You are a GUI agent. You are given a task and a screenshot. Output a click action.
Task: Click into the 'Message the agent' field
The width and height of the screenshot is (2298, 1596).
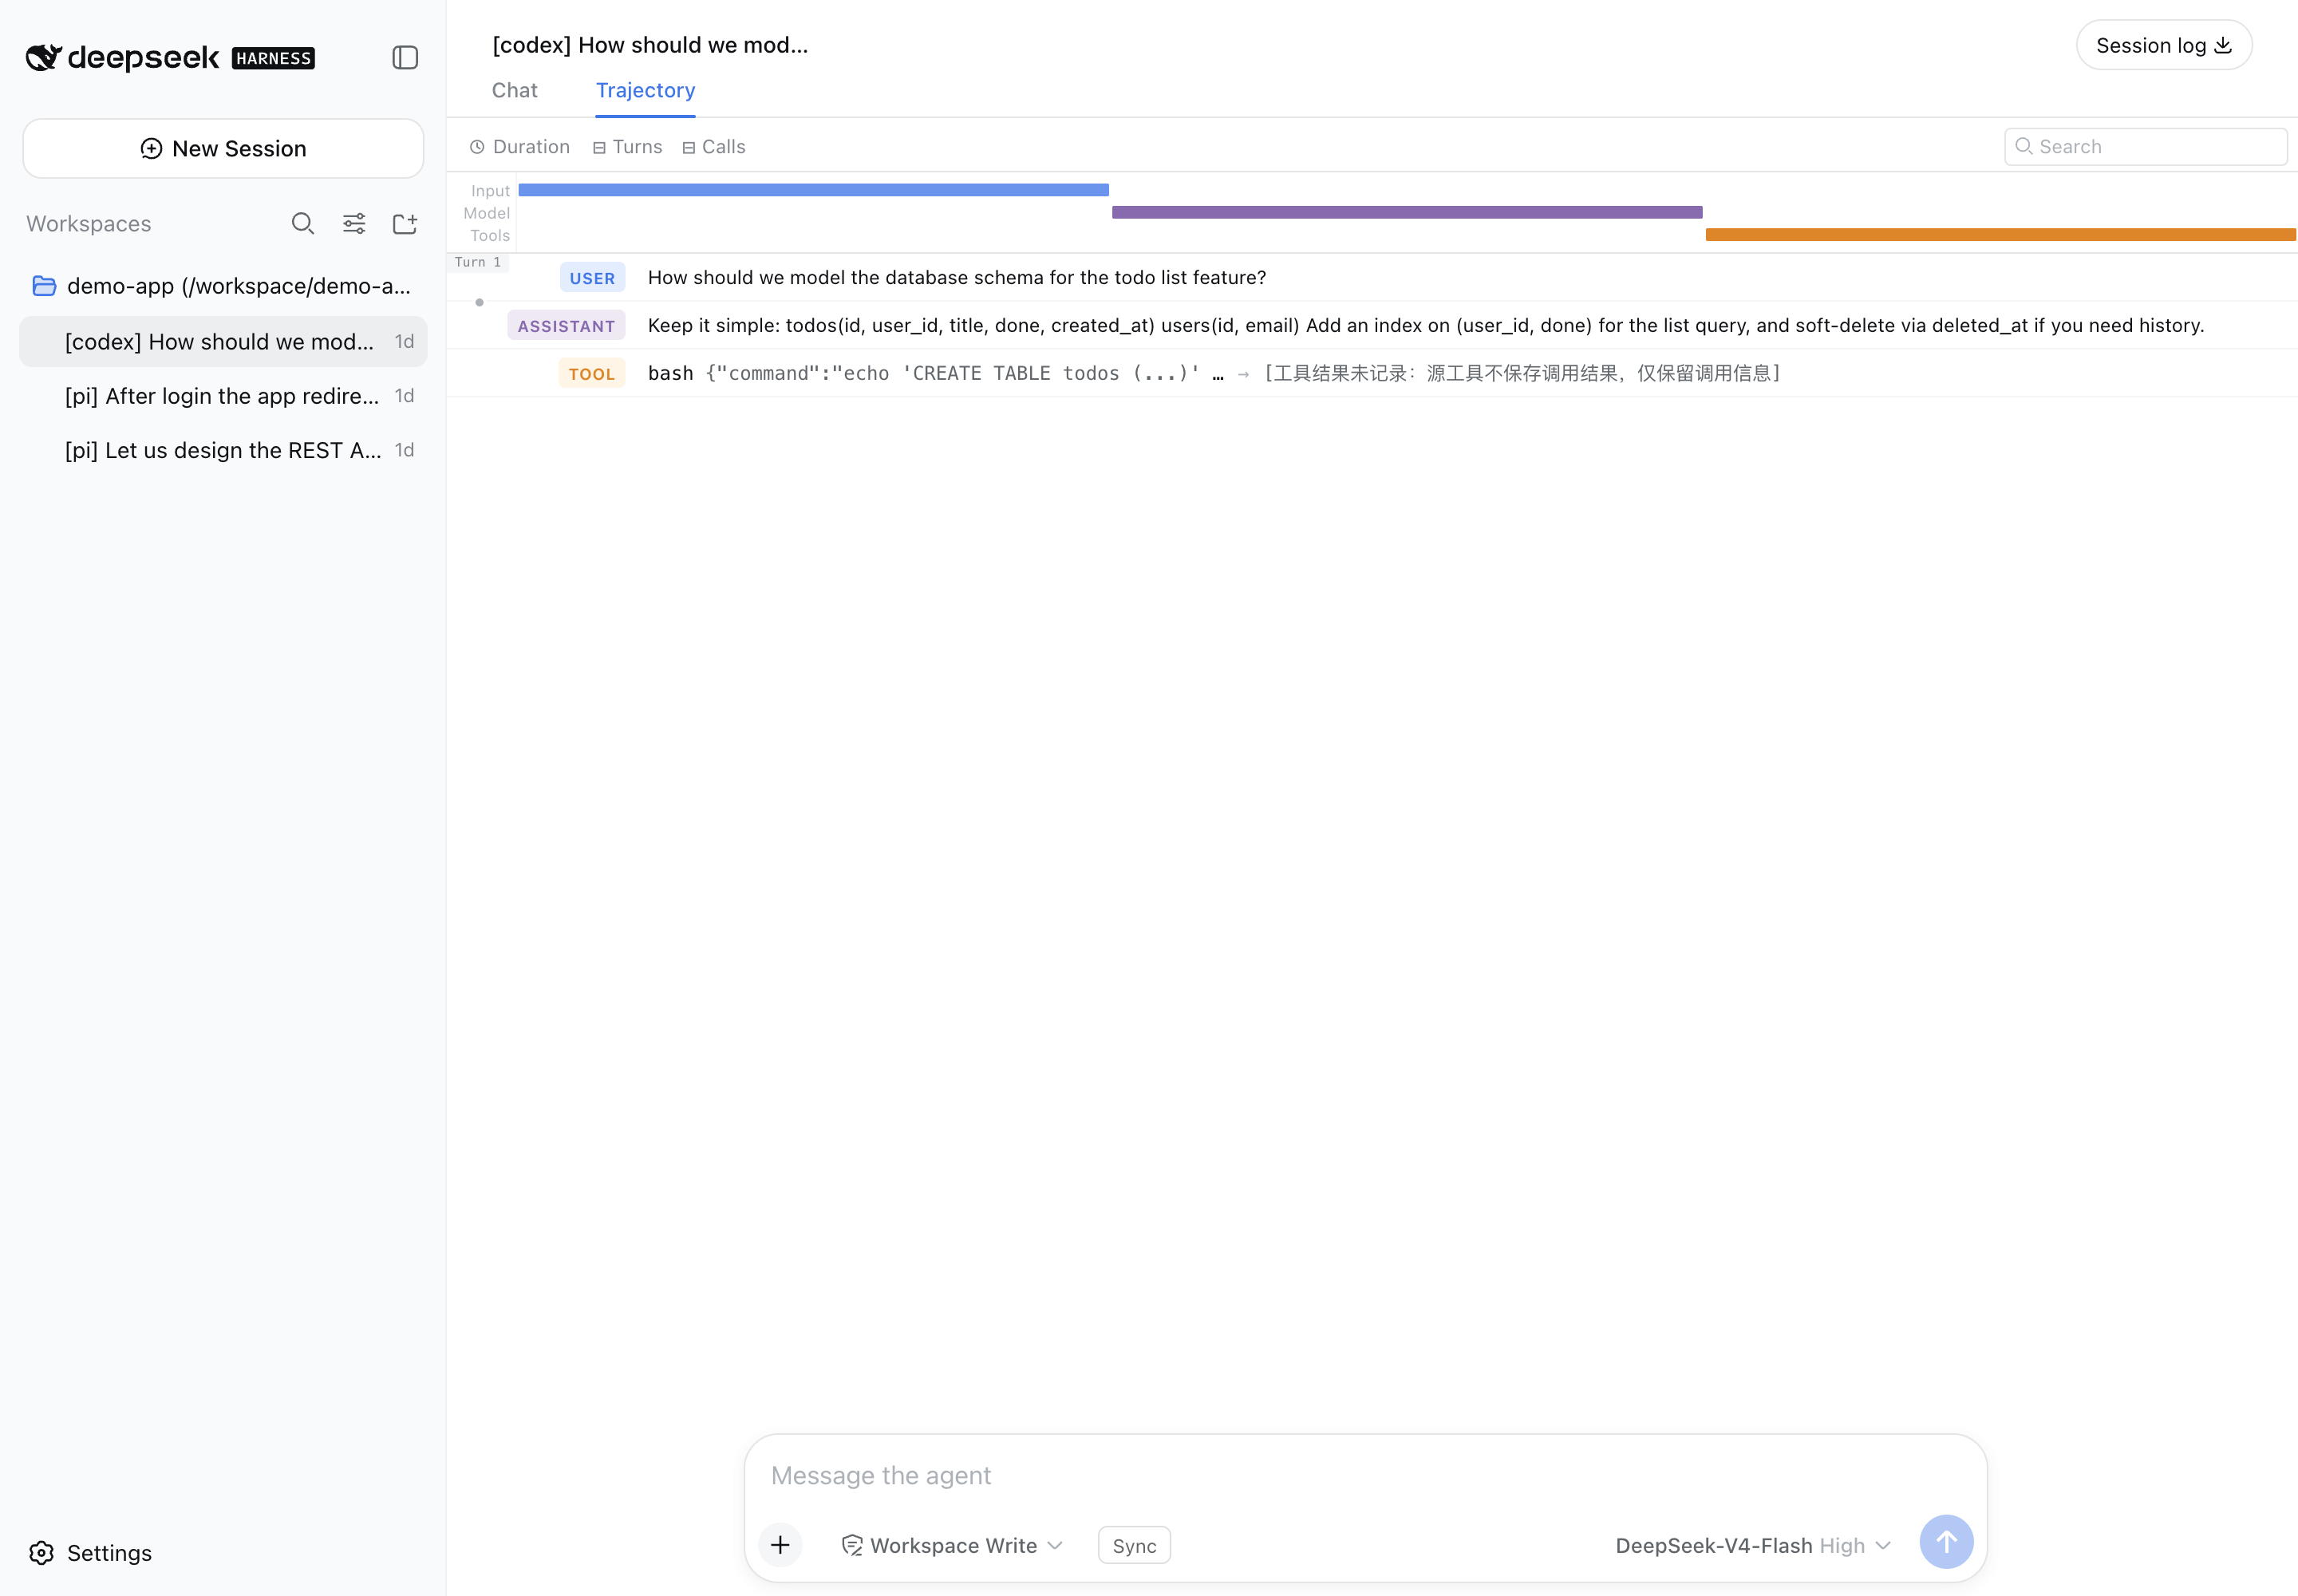pyautogui.click(x=1365, y=1476)
